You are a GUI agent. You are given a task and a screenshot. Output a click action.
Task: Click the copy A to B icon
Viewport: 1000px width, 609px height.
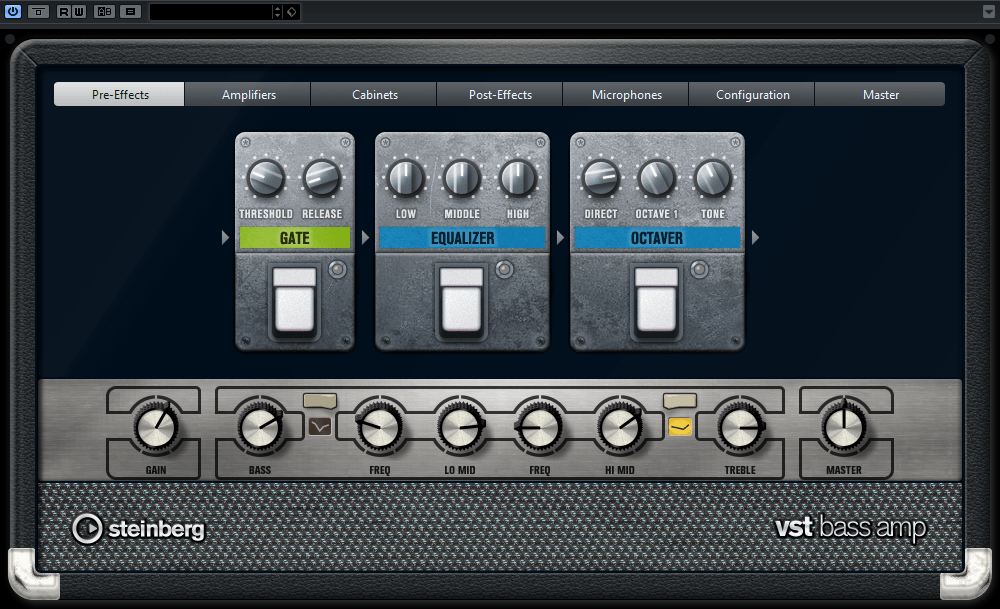[x=130, y=12]
